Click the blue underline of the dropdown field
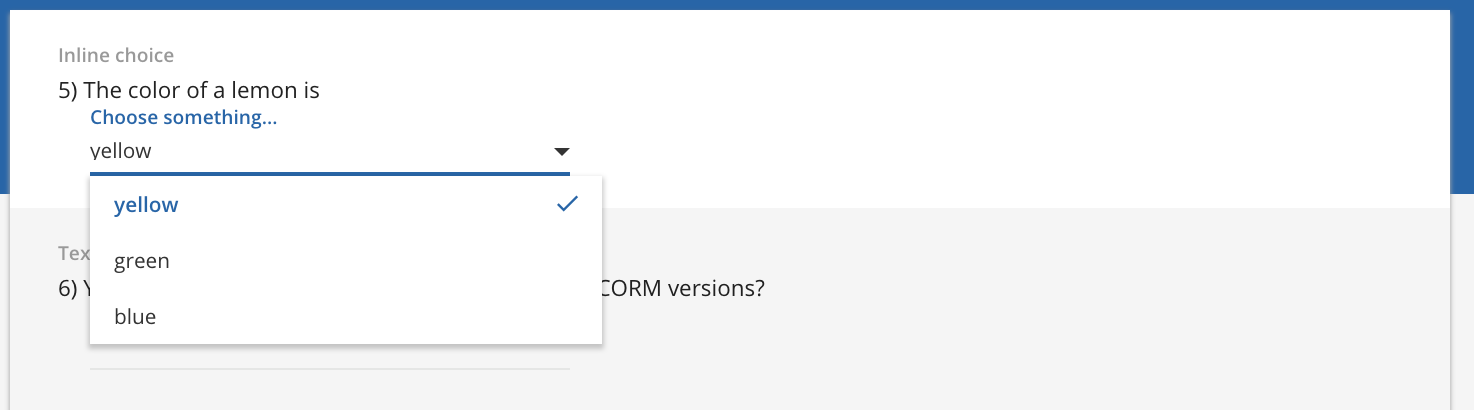 (330, 173)
